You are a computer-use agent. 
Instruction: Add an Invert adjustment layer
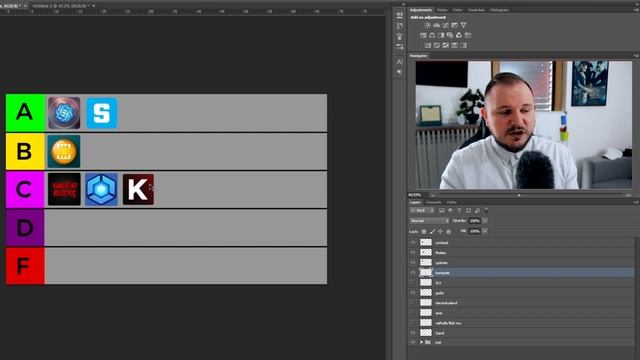(427, 45)
